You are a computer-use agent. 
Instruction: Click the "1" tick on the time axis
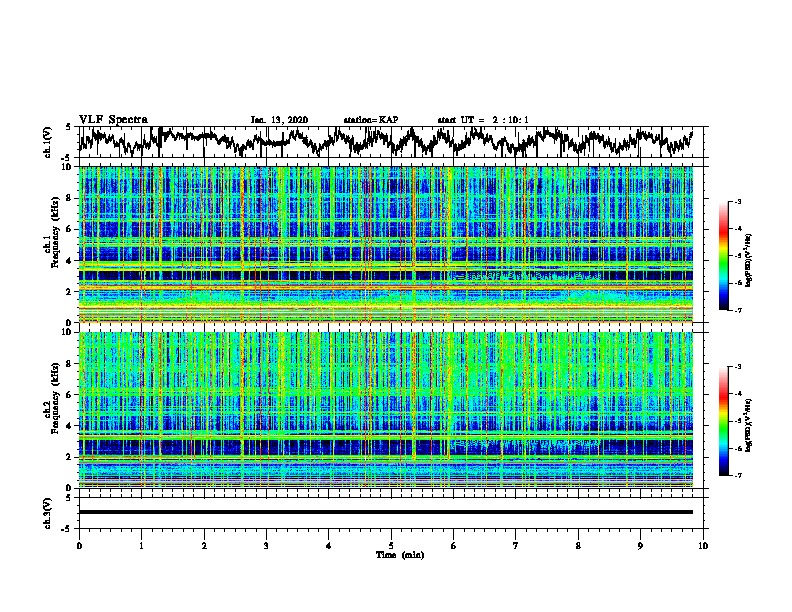click(141, 546)
